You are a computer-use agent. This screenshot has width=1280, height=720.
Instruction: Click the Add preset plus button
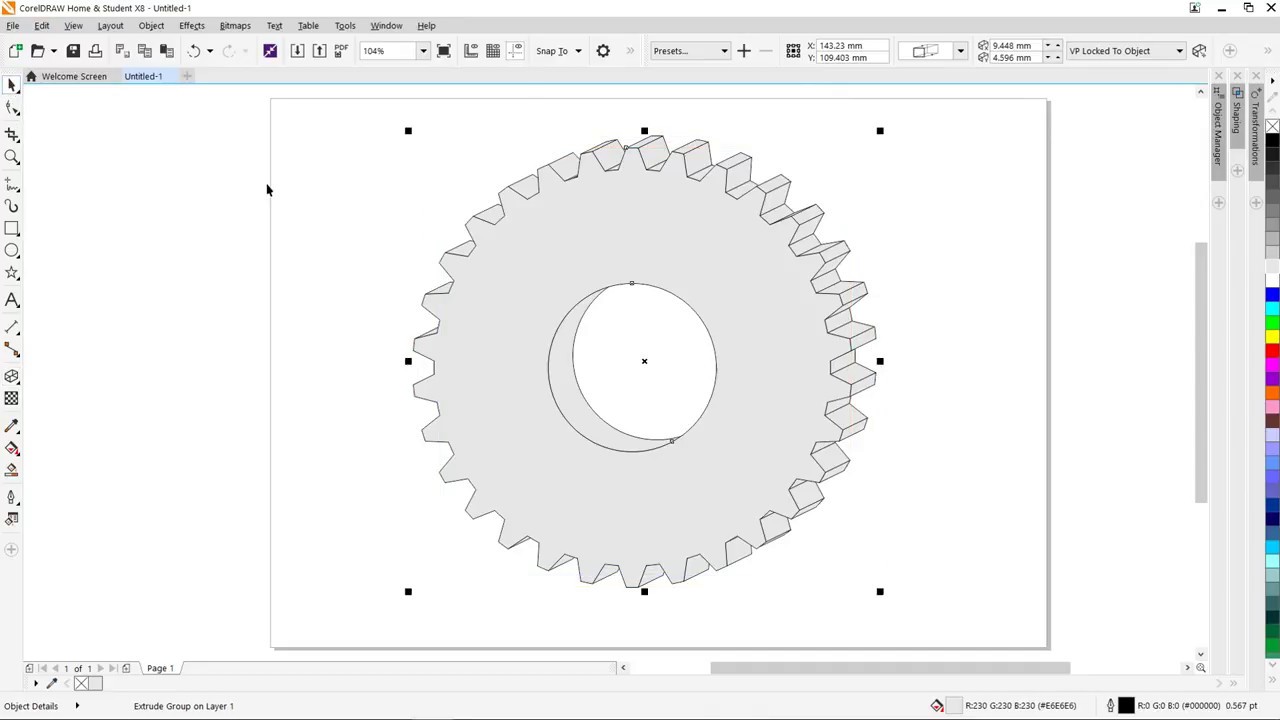coord(743,51)
